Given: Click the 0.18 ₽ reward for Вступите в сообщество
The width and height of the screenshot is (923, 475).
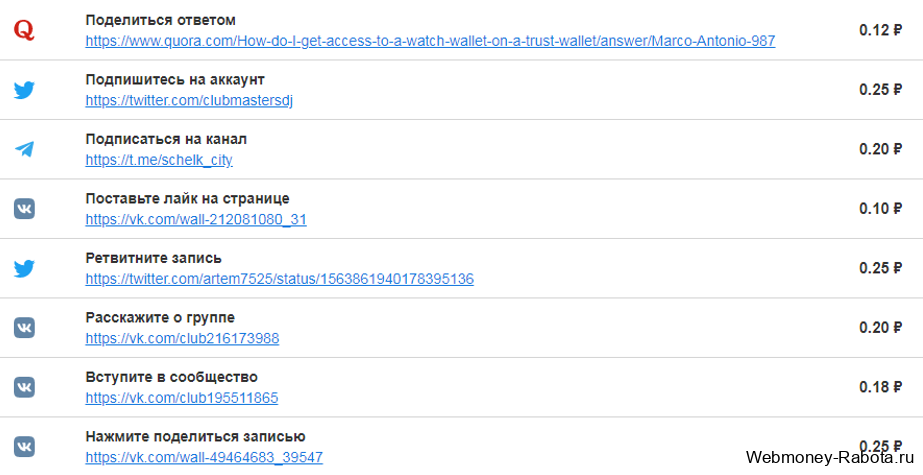Looking at the screenshot, I should (x=881, y=387).
